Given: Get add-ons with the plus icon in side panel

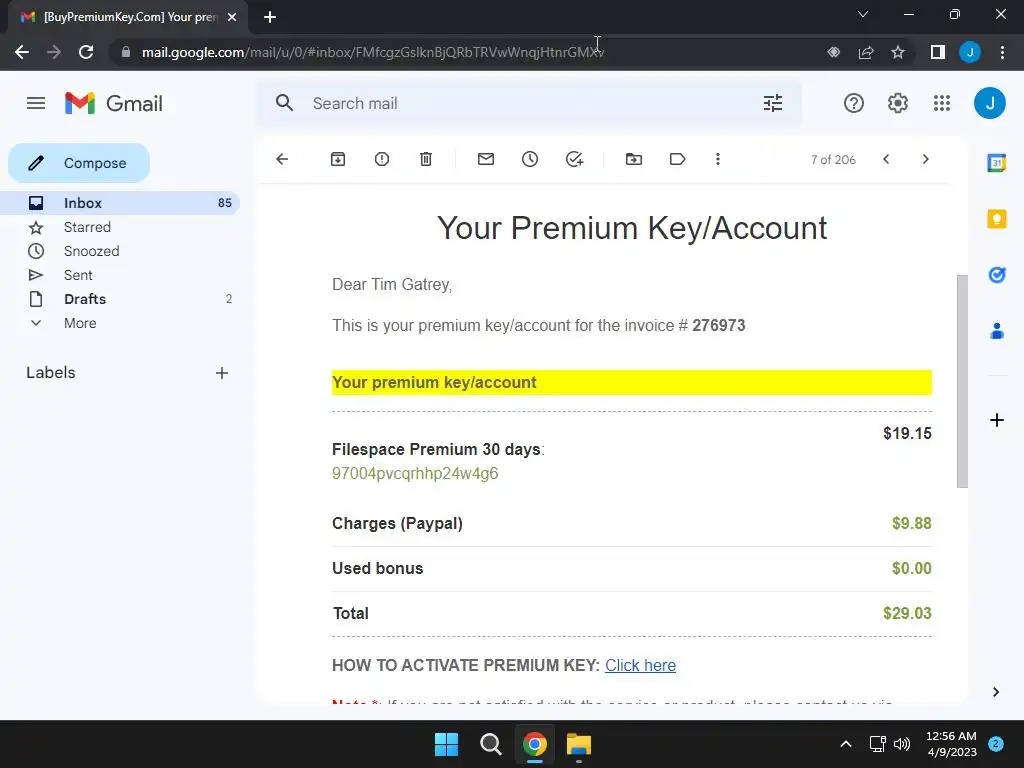Looking at the screenshot, I should pyautogui.click(x=997, y=420).
